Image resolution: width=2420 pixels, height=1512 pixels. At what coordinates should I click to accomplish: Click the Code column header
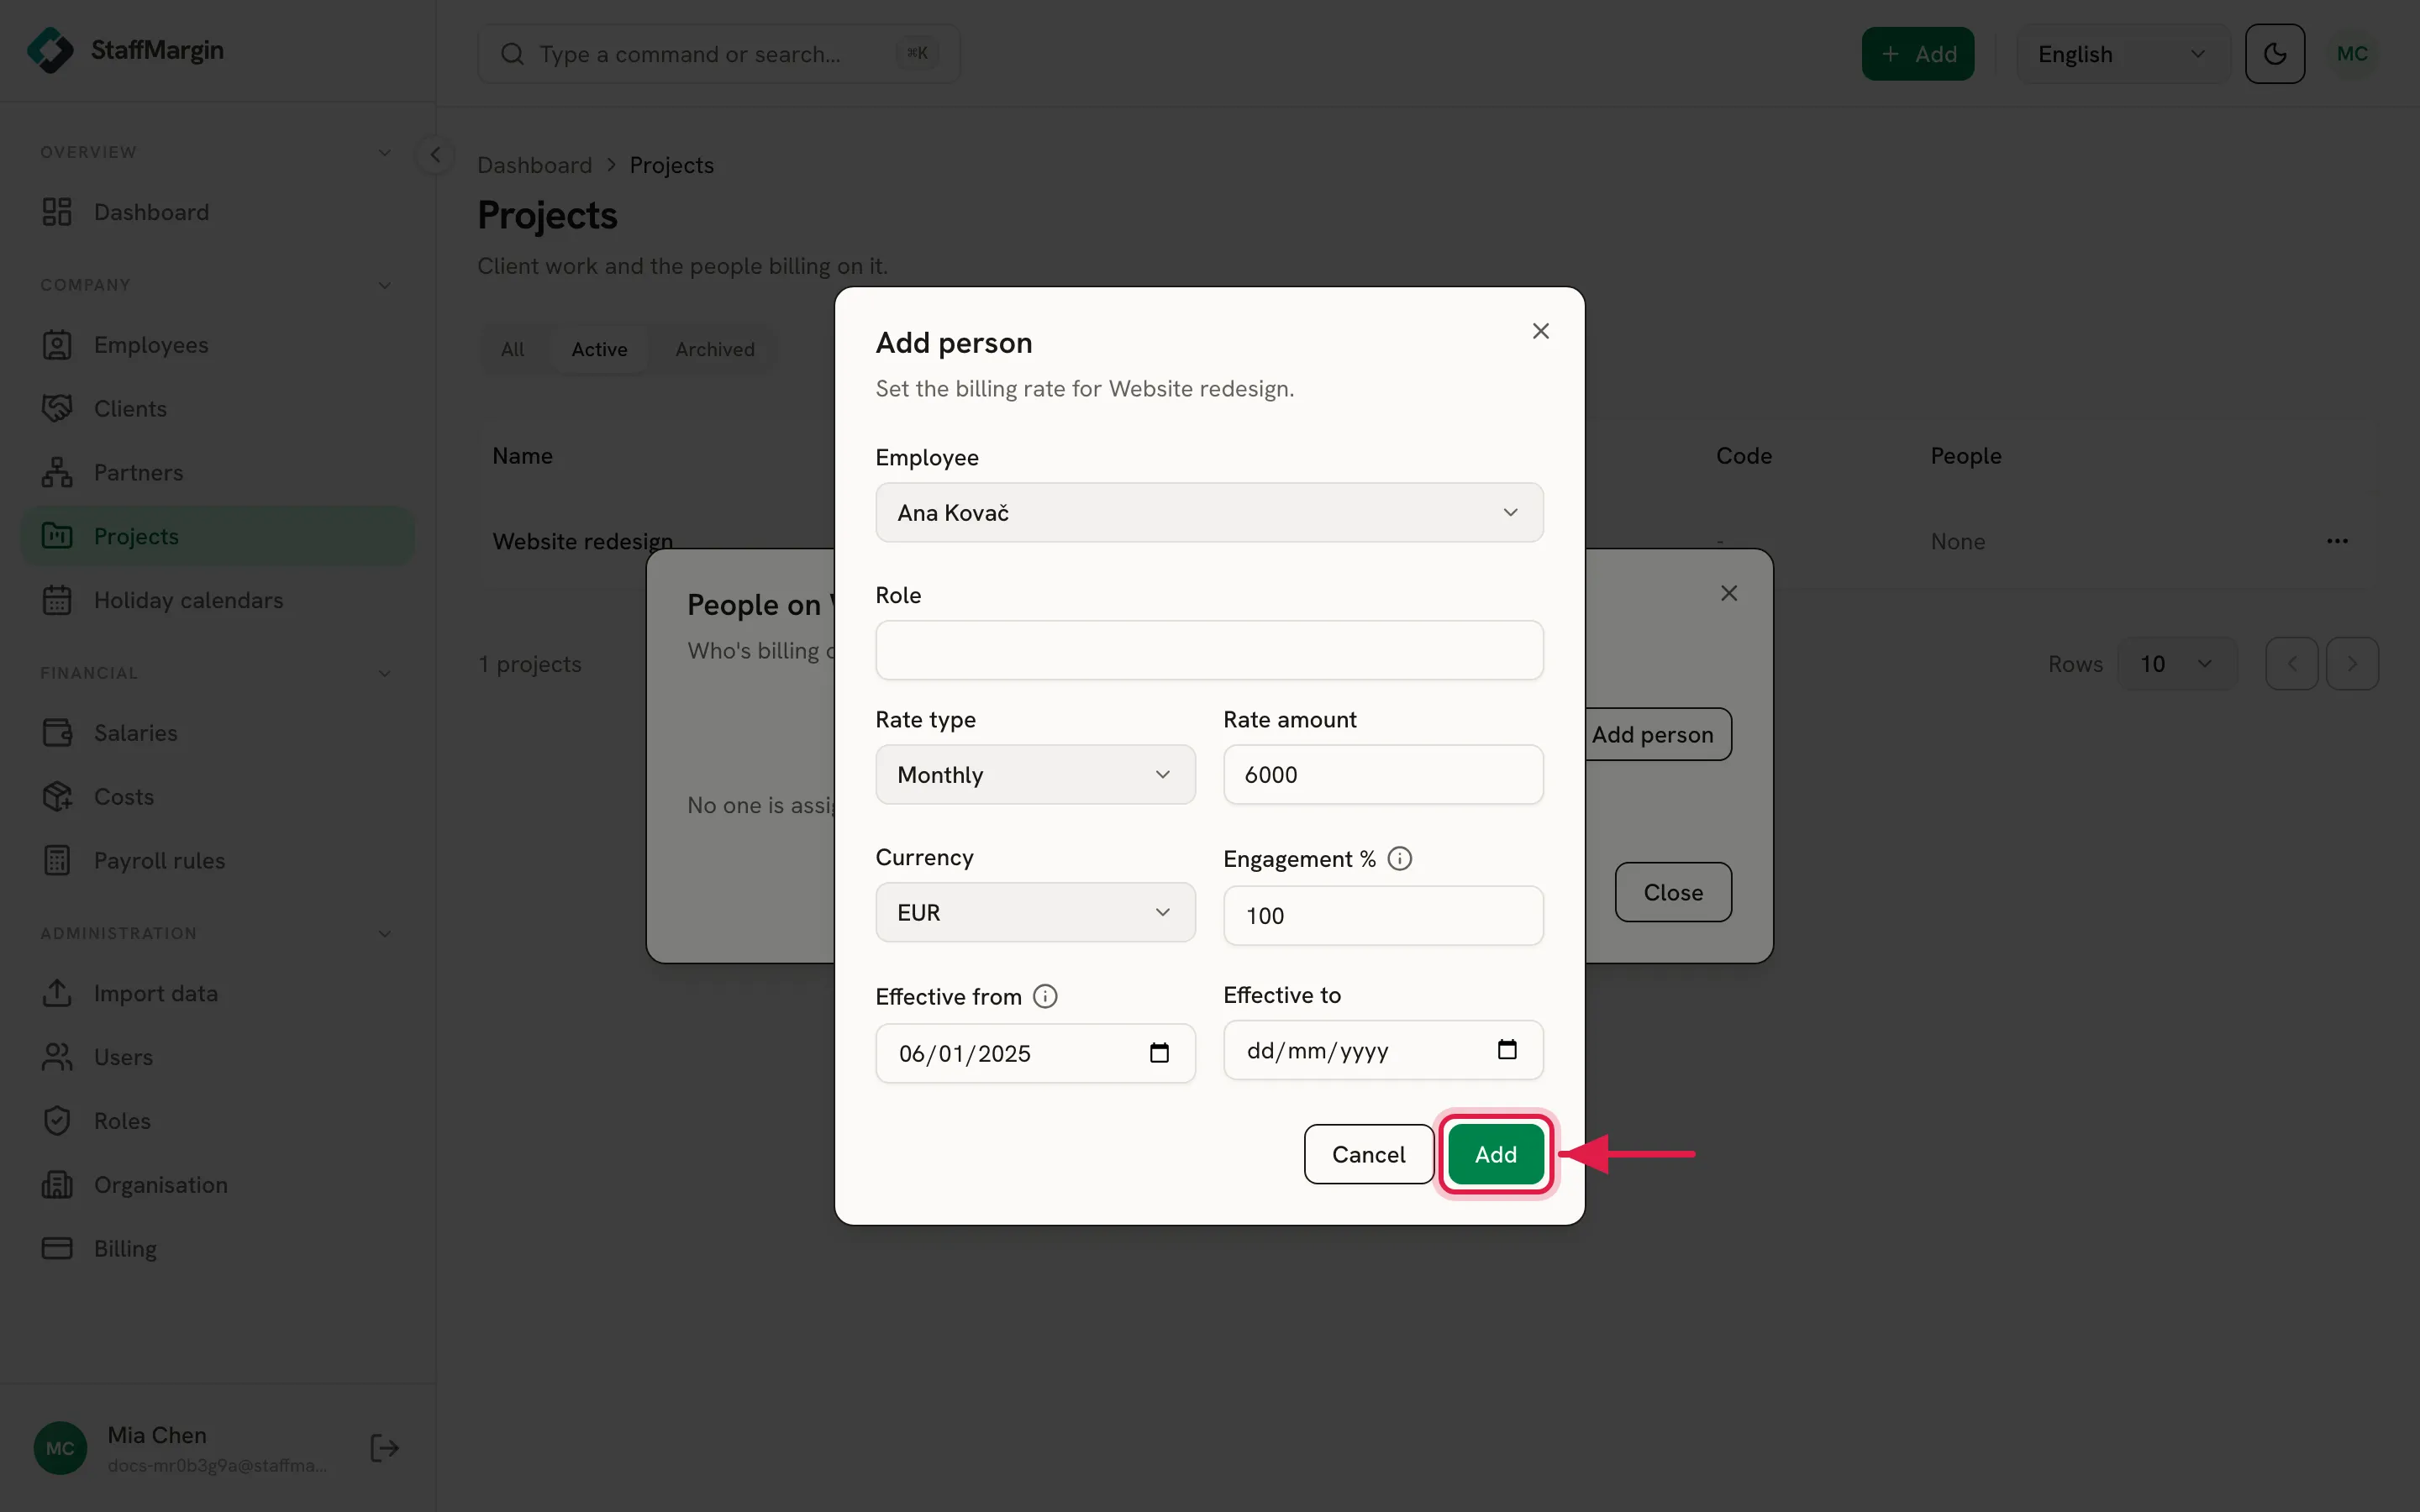[x=1743, y=456]
